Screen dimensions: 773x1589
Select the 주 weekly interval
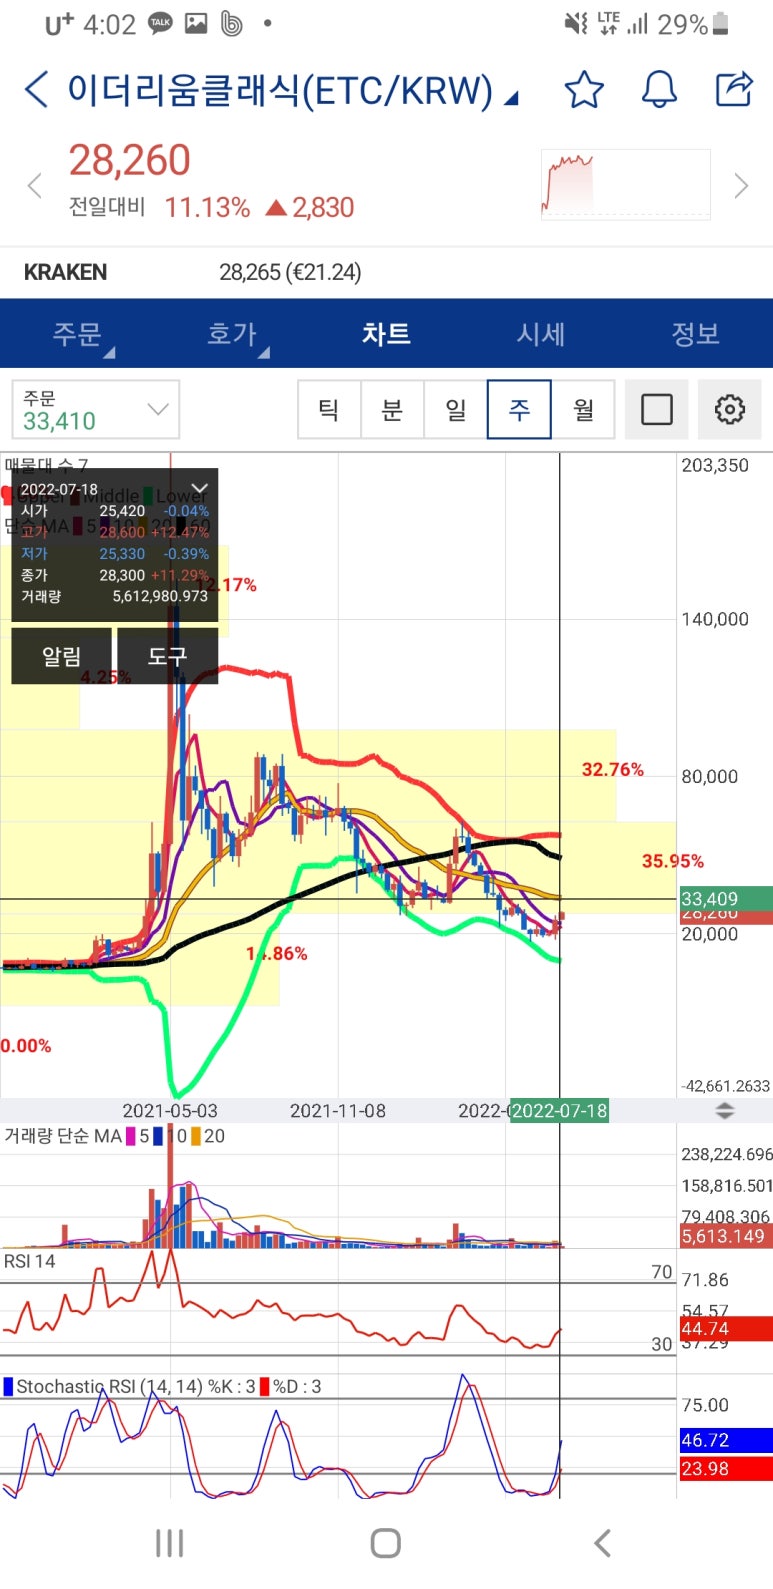point(519,410)
